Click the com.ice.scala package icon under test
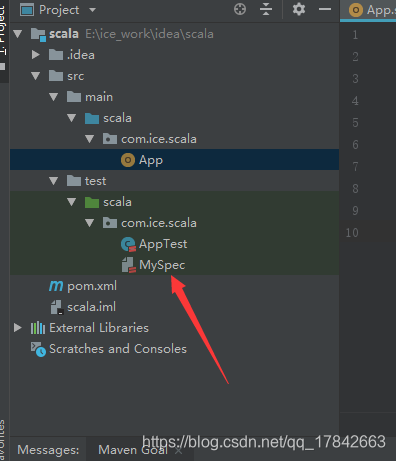 pos(110,223)
